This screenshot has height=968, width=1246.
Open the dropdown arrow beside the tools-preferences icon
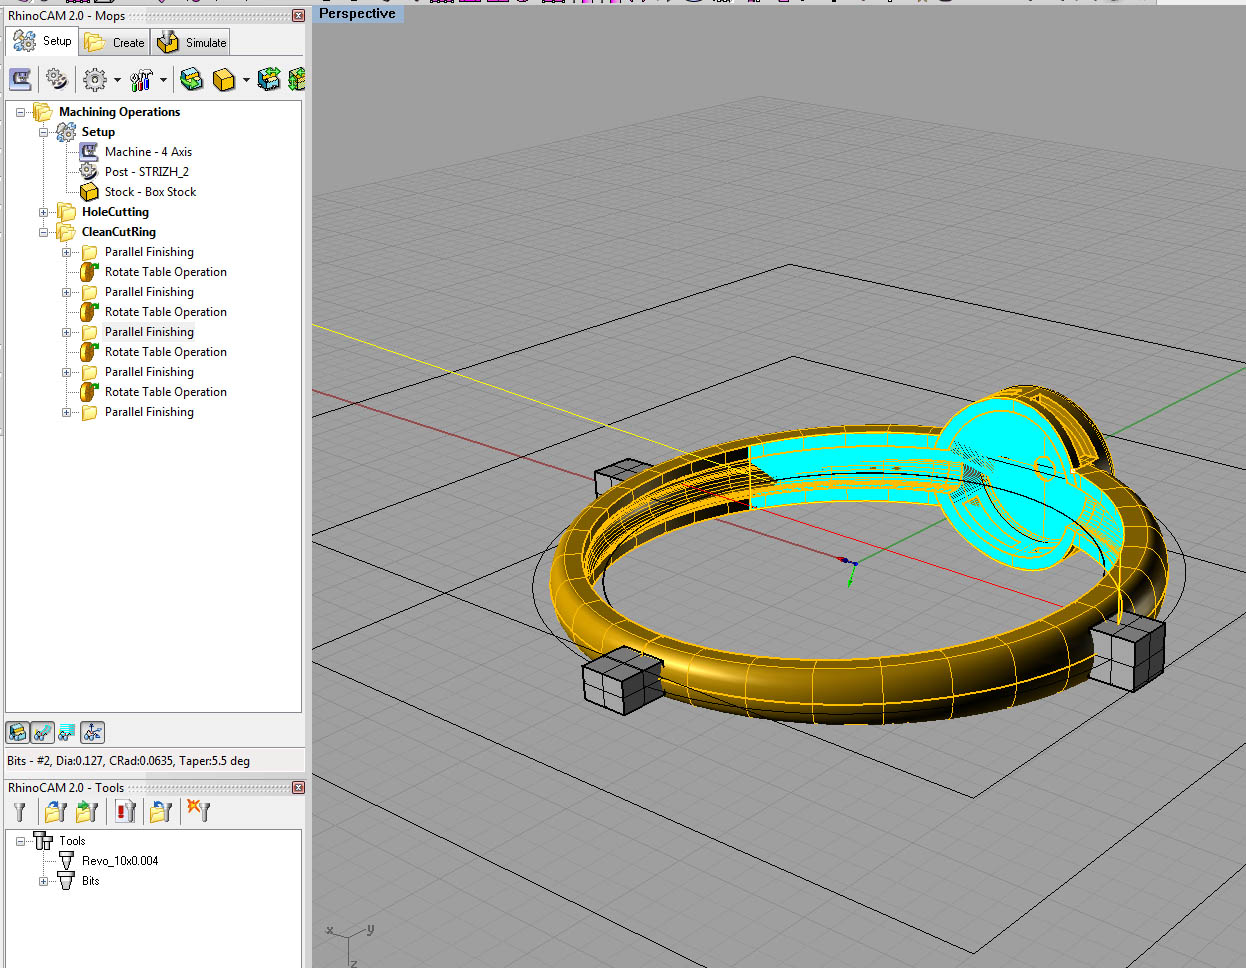pos(163,80)
